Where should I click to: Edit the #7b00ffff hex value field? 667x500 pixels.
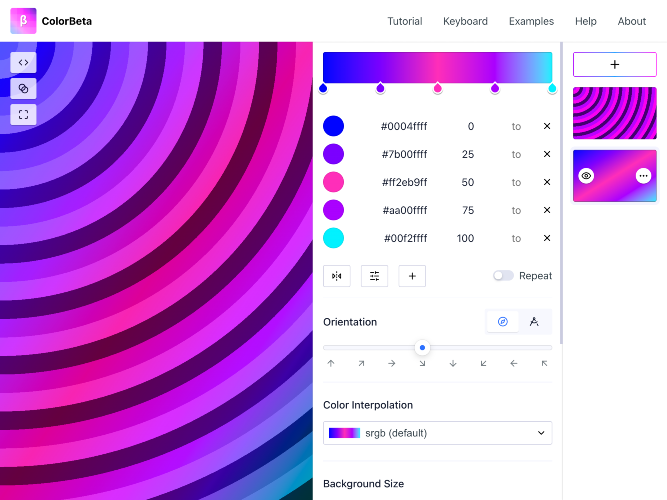[x=404, y=154]
